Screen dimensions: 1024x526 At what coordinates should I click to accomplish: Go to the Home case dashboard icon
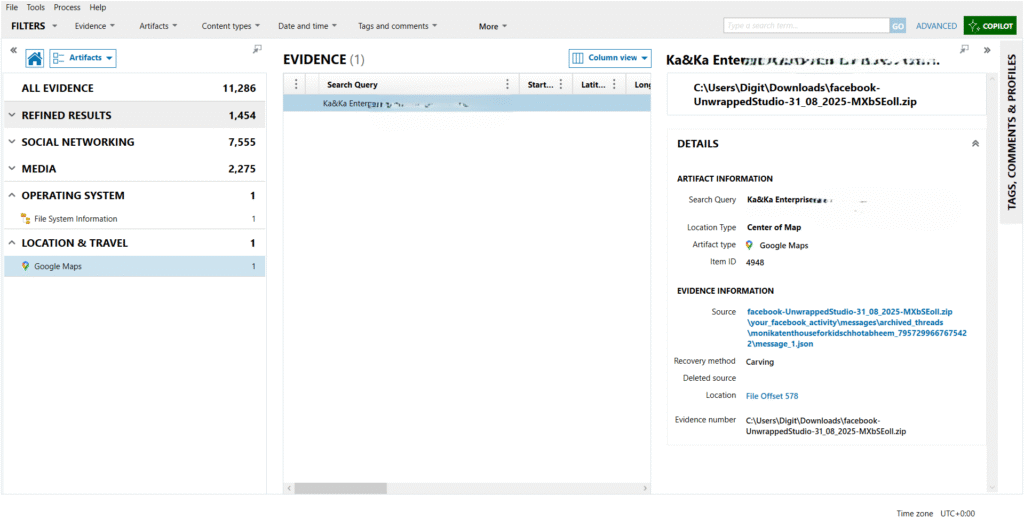coord(35,58)
